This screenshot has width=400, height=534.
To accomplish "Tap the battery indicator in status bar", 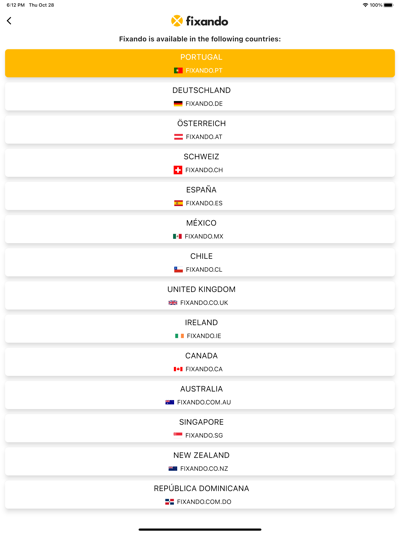I will coord(388,5).
